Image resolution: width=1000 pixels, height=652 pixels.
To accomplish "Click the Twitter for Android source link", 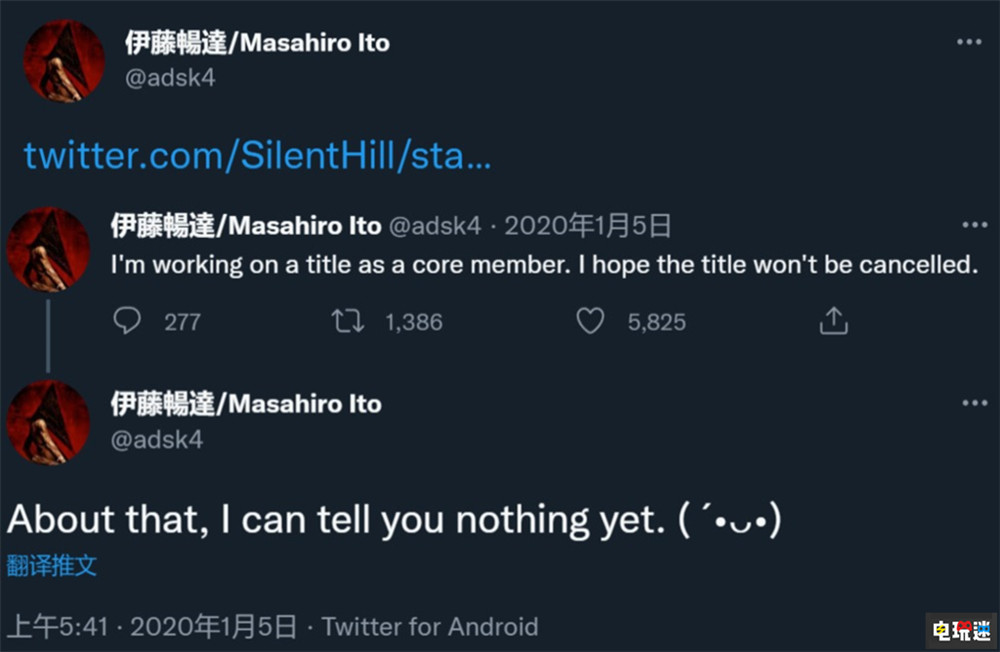I will (430, 627).
